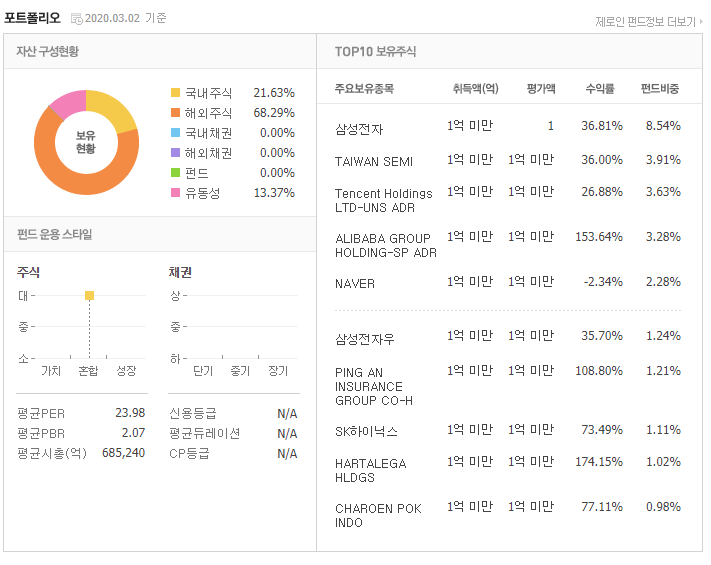The image size is (711, 565).
Task: Click the 평균PBR value 2.07
Action: click(x=133, y=433)
